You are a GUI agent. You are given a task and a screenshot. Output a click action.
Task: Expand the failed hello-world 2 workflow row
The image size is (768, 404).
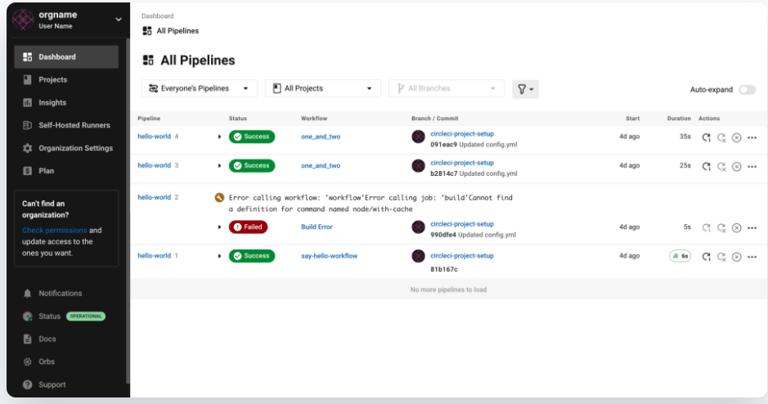[x=220, y=227]
